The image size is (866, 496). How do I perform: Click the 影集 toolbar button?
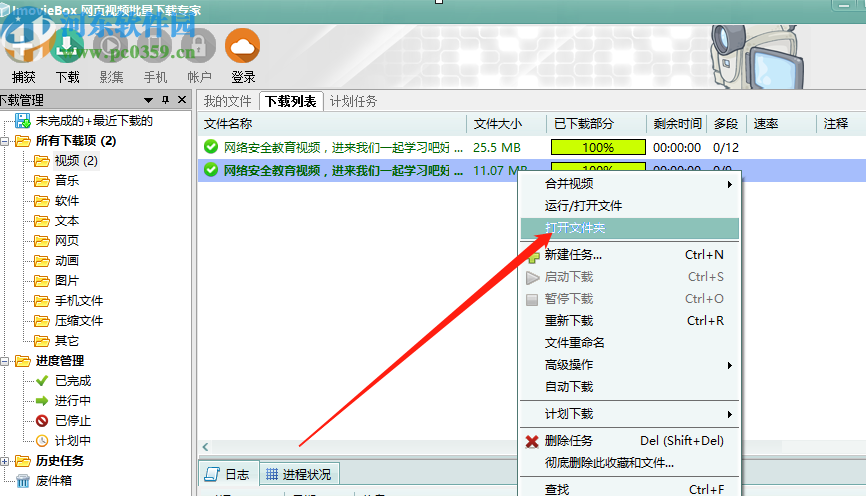(111, 55)
